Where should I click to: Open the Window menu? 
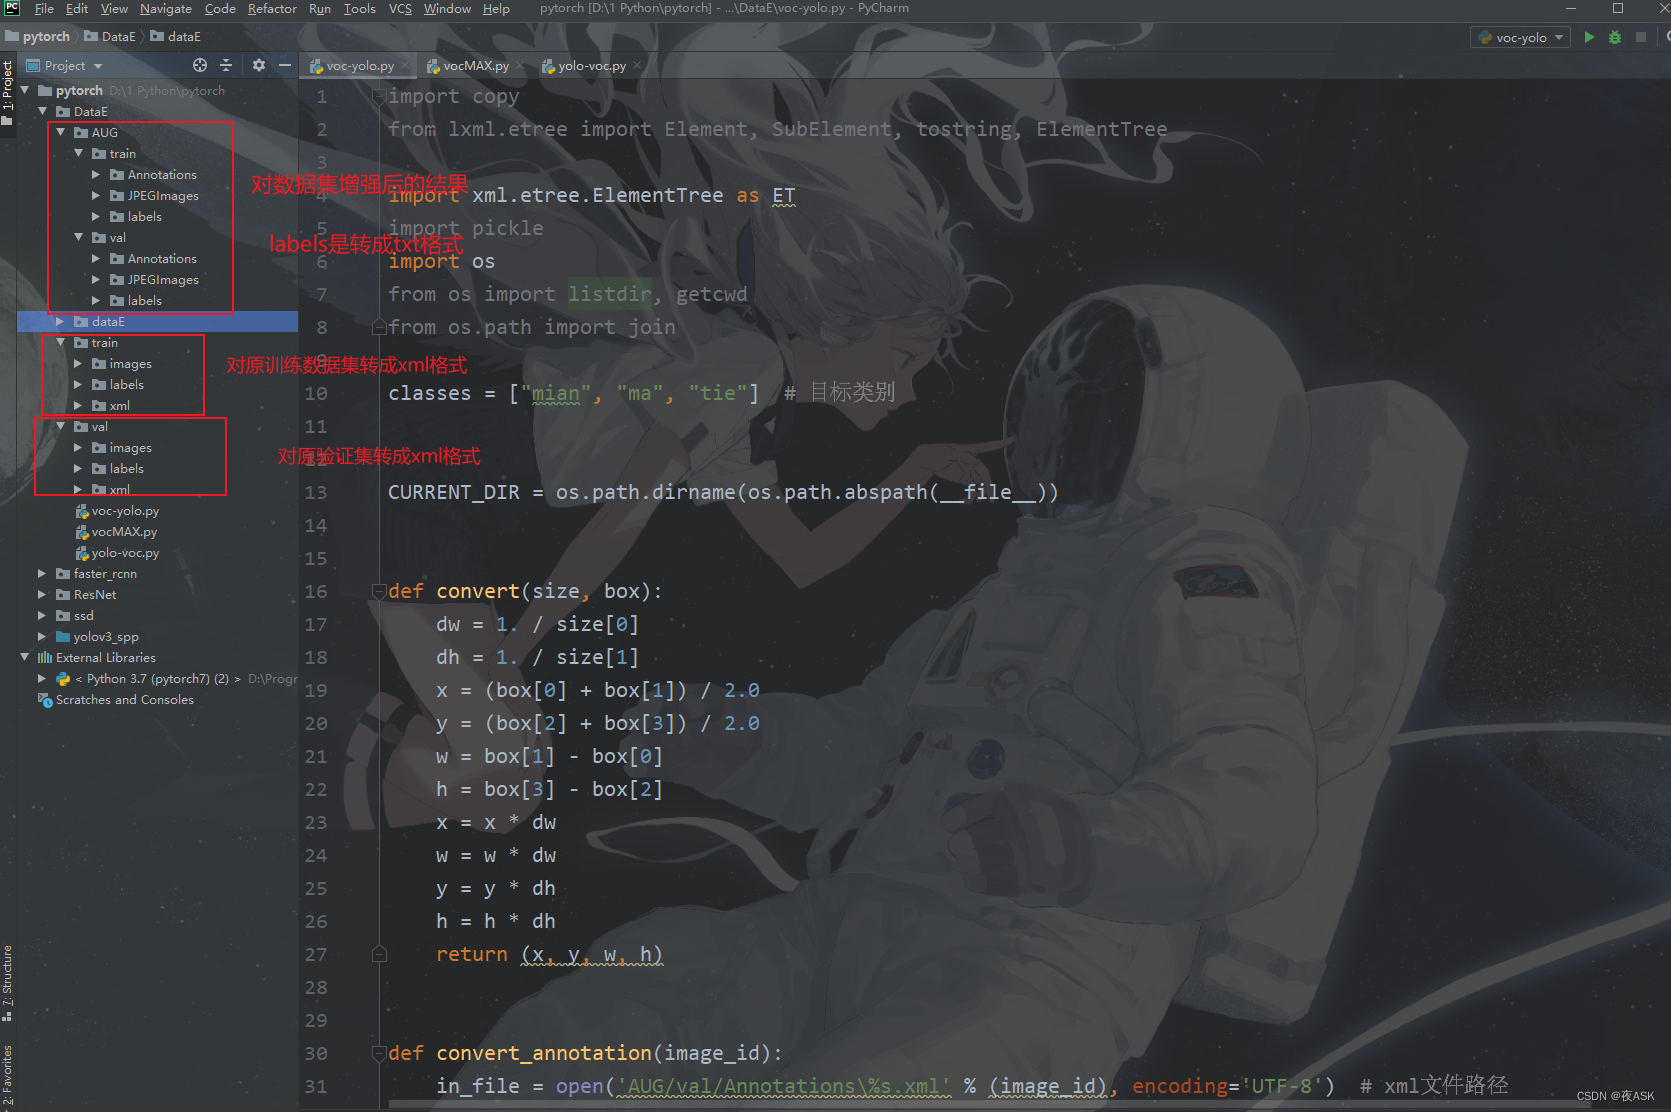click(x=447, y=9)
